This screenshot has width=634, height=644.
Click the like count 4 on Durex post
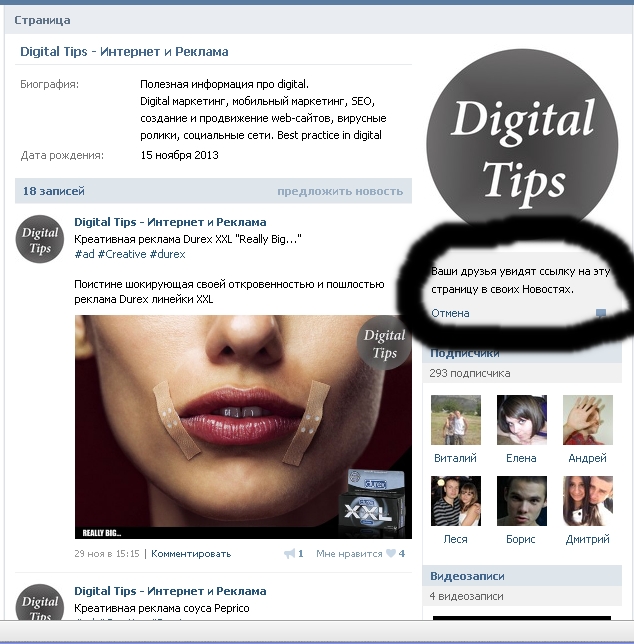(x=402, y=554)
